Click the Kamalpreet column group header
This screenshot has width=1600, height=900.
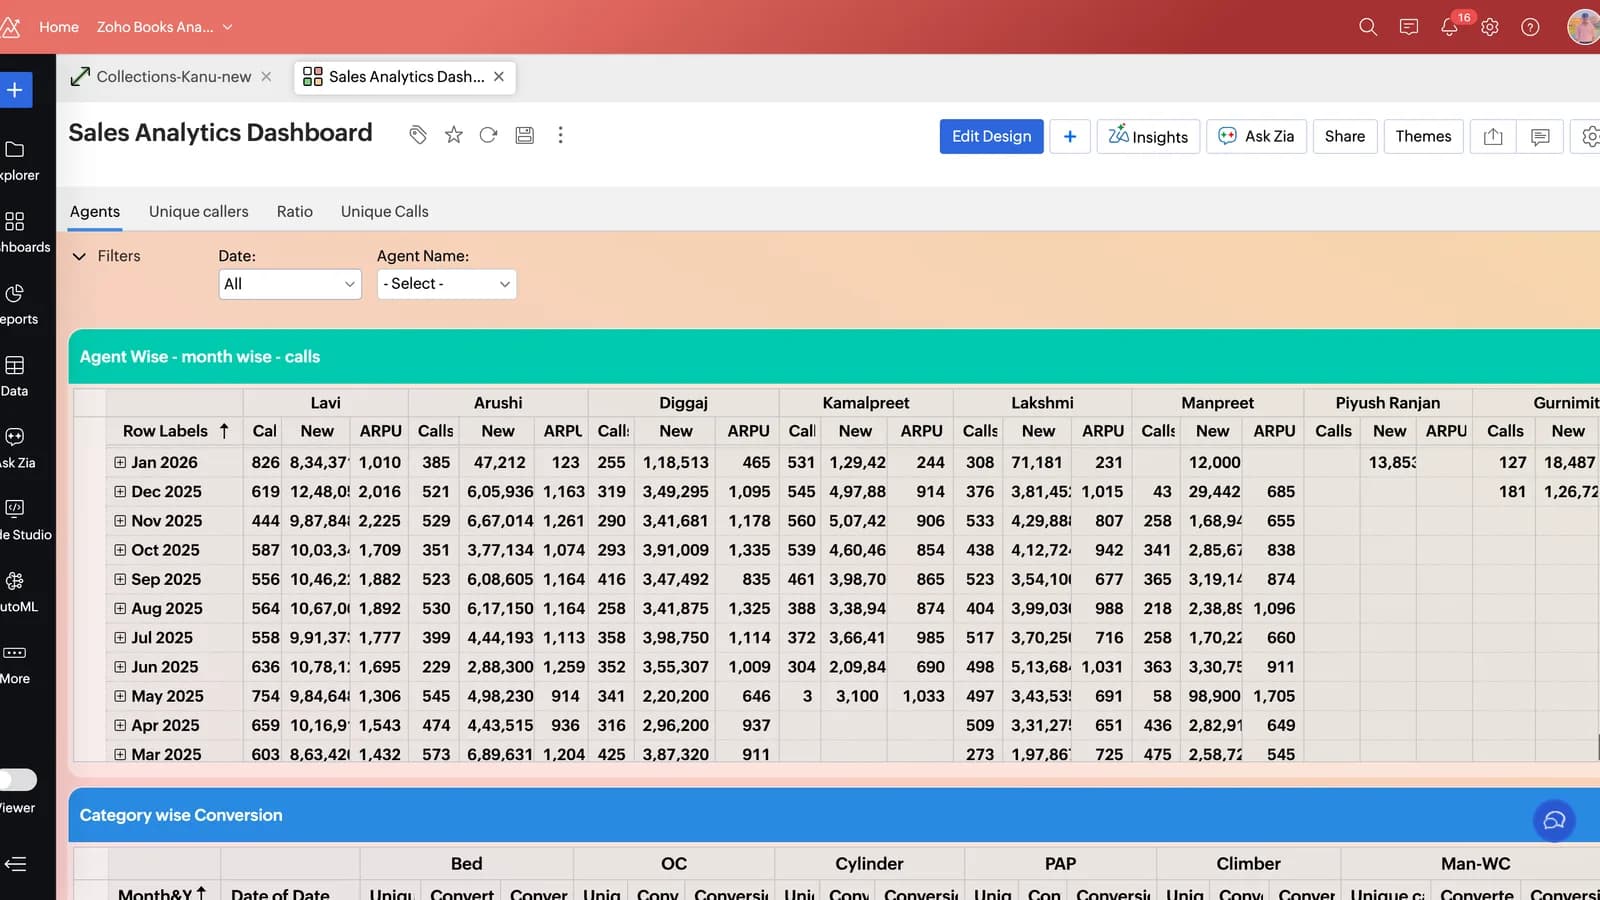pyautogui.click(x=866, y=402)
